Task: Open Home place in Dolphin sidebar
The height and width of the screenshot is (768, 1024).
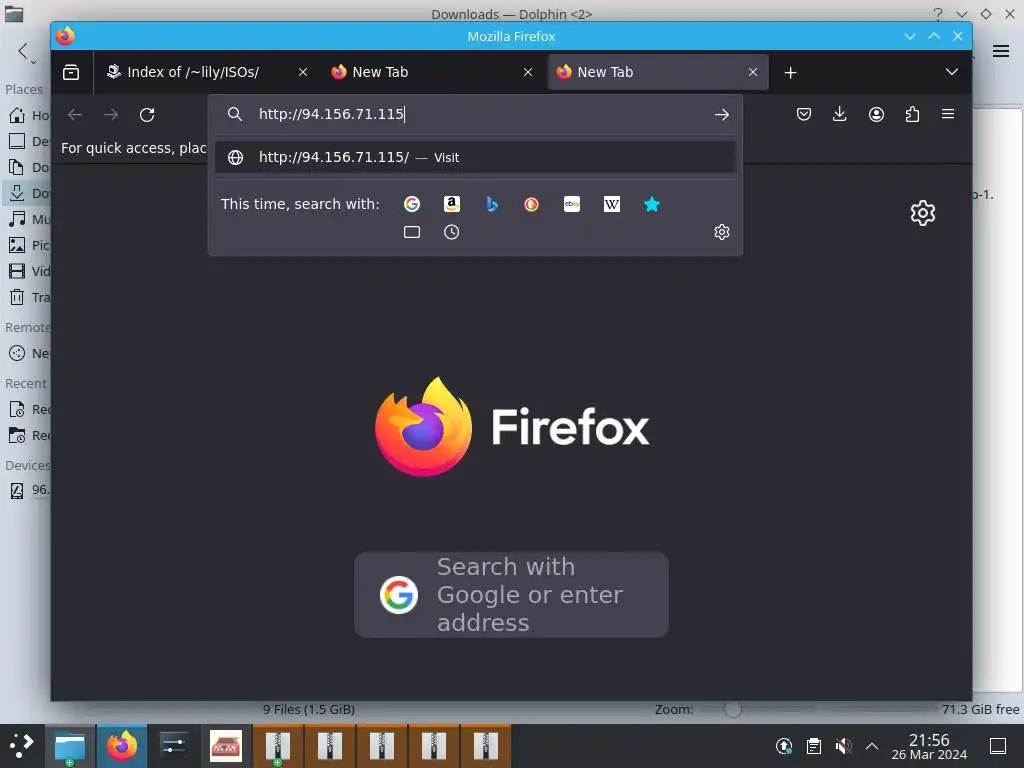Action: (29, 116)
